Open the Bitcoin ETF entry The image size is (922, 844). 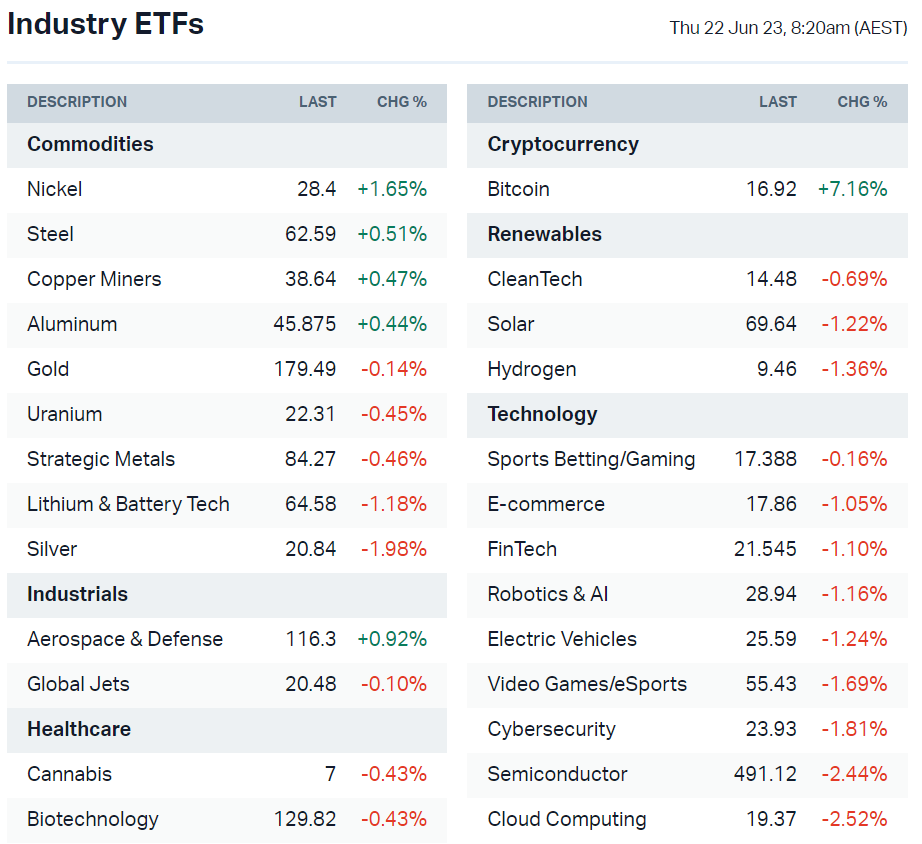point(518,189)
